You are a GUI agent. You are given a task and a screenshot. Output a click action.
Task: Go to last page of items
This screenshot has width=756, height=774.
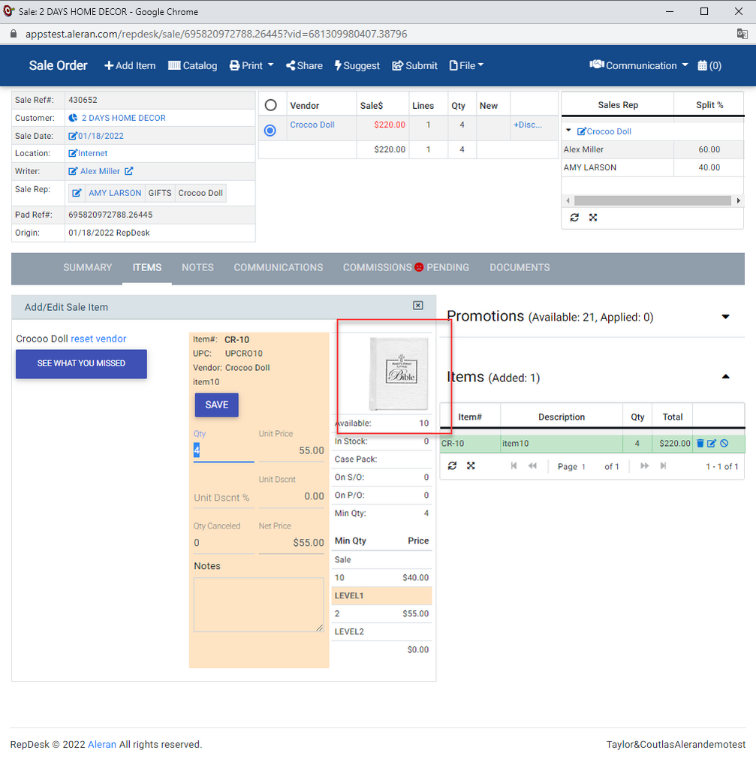click(663, 466)
